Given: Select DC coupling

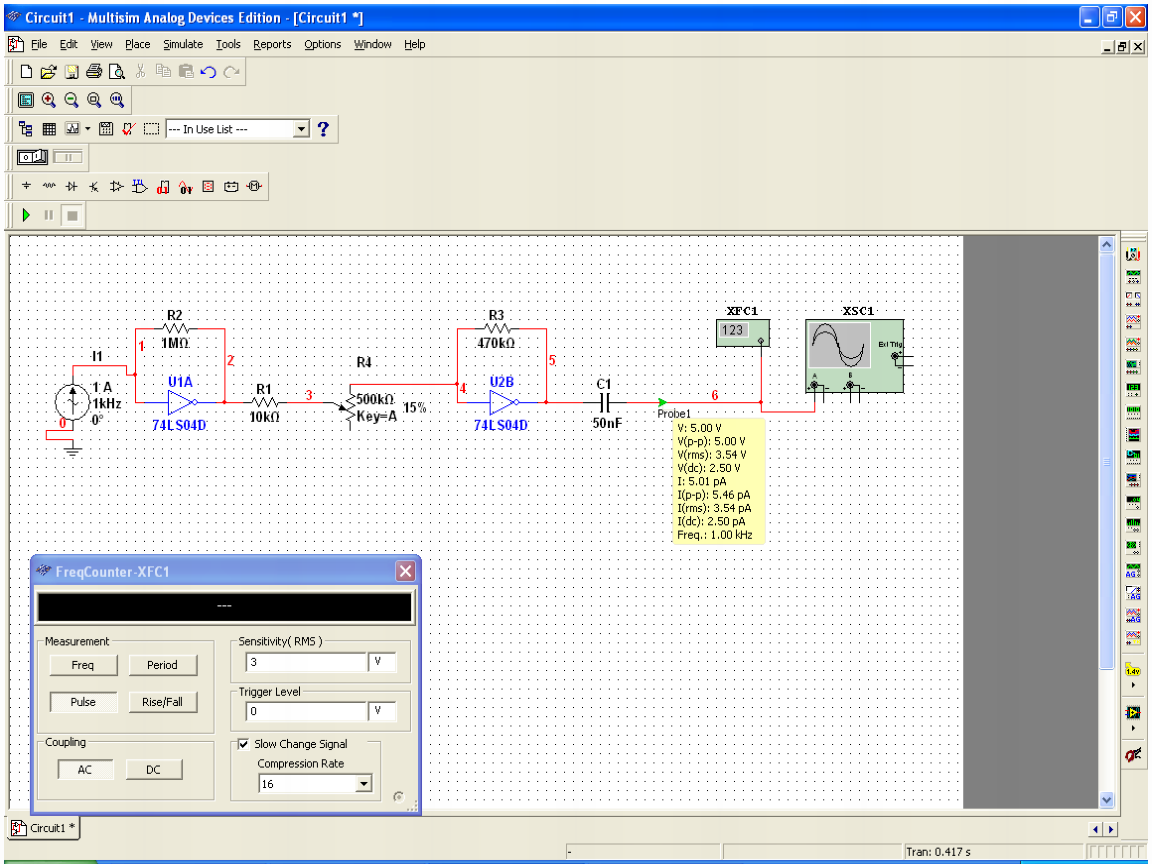Looking at the screenshot, I should [x=154, y=769].
